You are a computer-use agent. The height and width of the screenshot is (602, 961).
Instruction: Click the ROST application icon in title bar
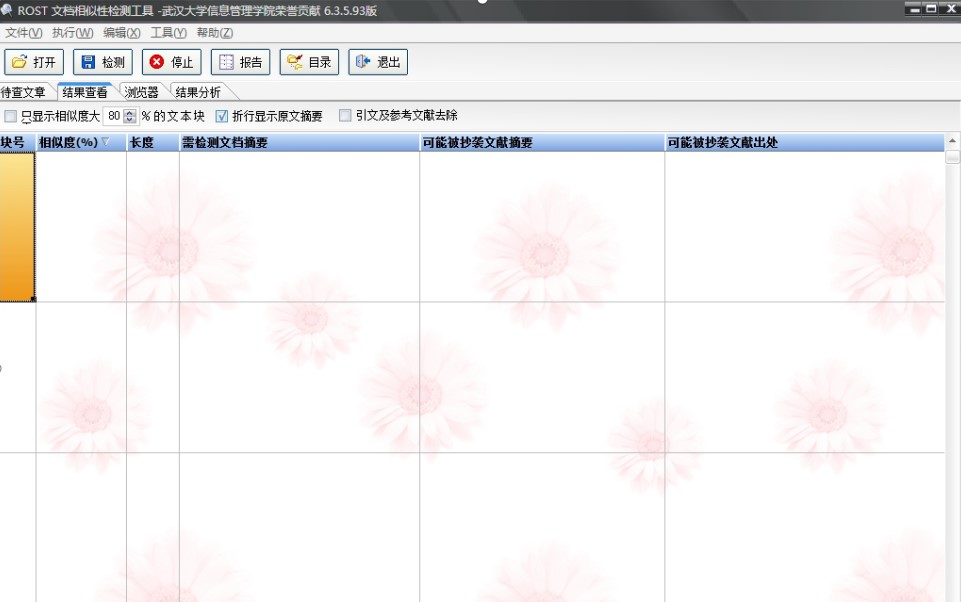[x=7, y=10]
